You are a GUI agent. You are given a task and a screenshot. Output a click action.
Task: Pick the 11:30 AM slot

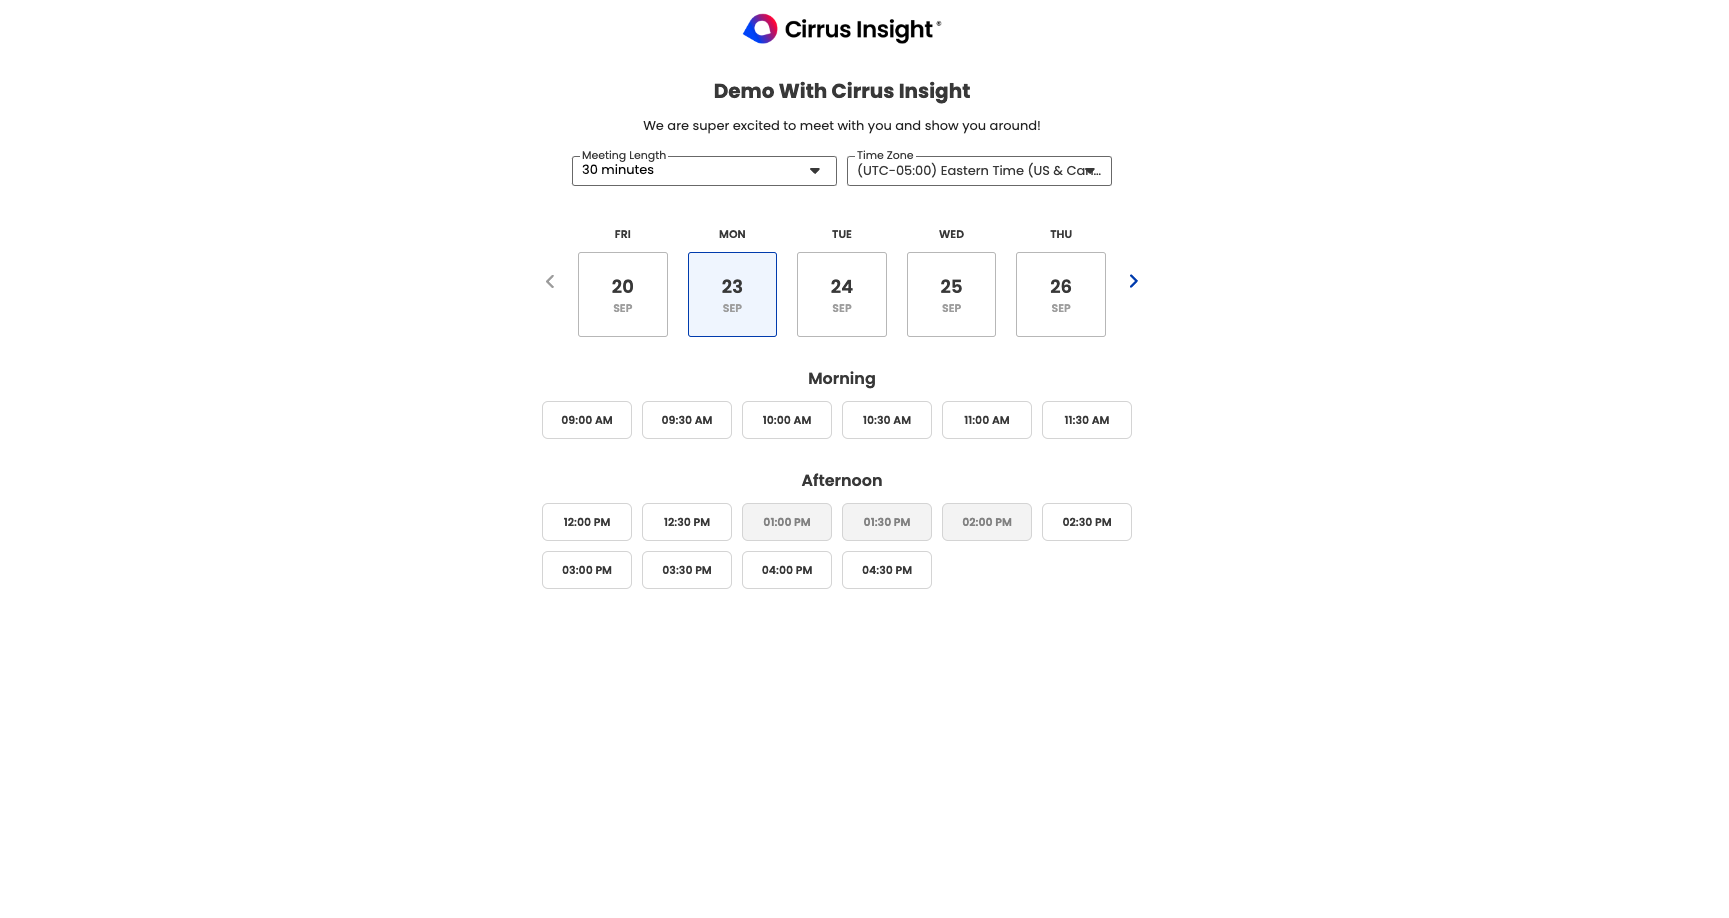(1087, 421)
